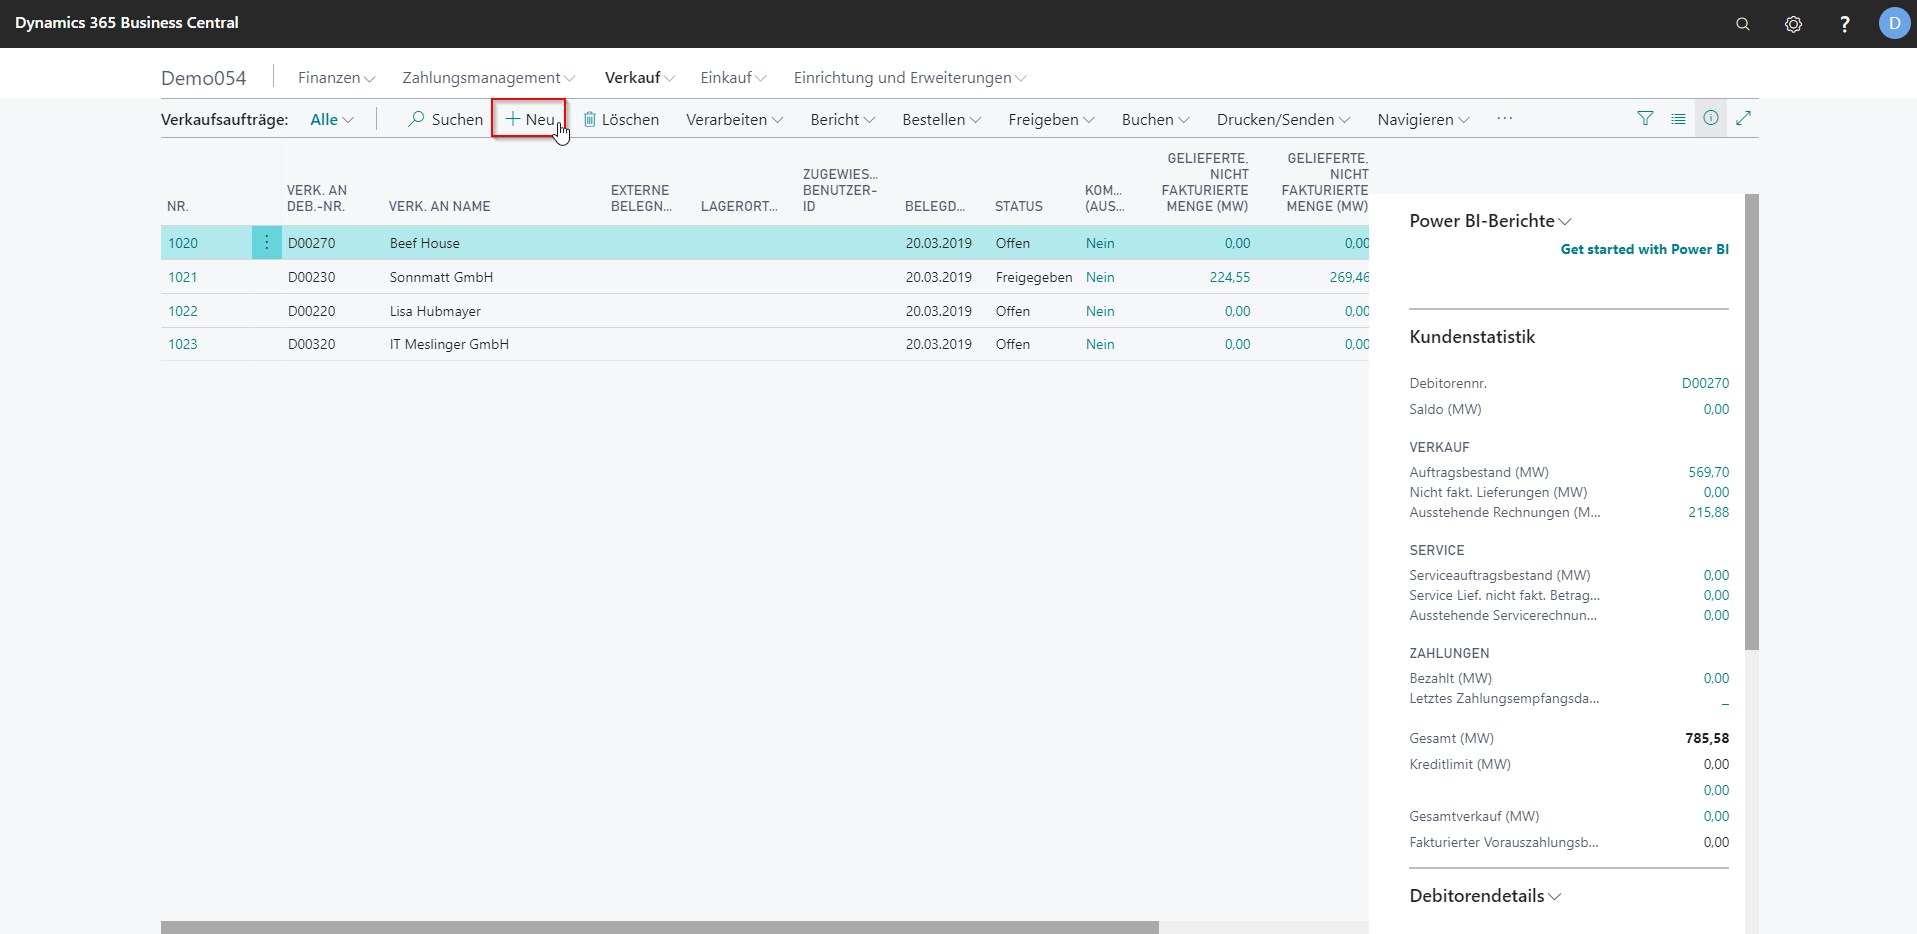Open customer D00270 in Kundenstatistik
1917x934 pixels.
(x=1705, y=383)
